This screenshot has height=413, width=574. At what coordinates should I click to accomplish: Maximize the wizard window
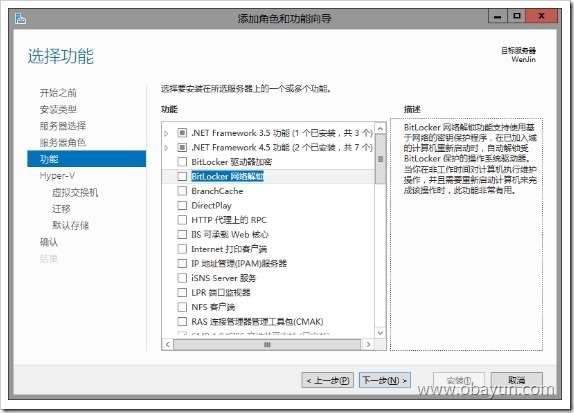[517, 16]
